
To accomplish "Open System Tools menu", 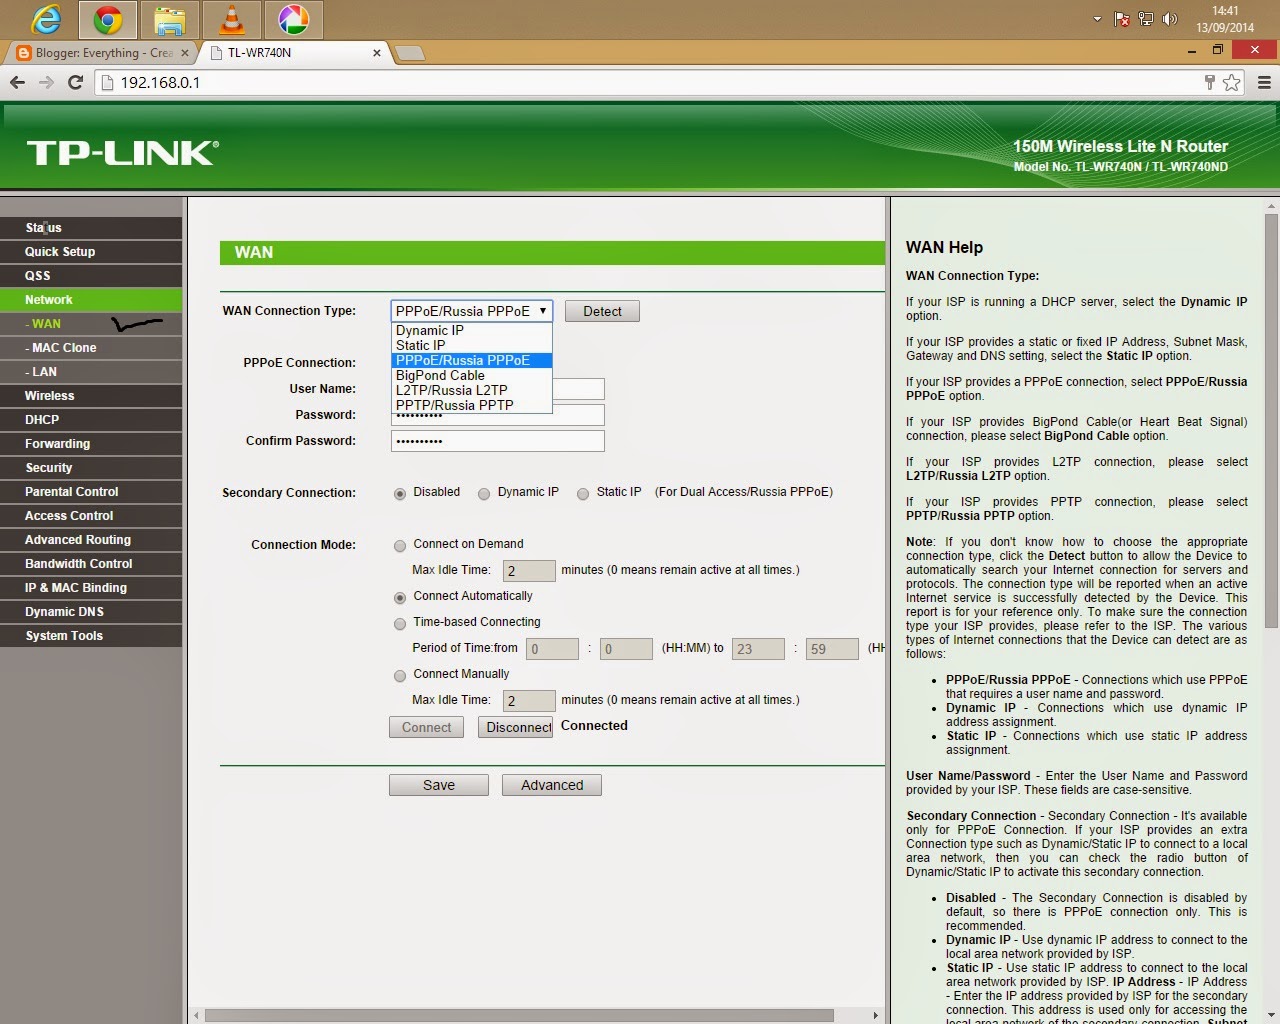I will [x=91, y=636].
